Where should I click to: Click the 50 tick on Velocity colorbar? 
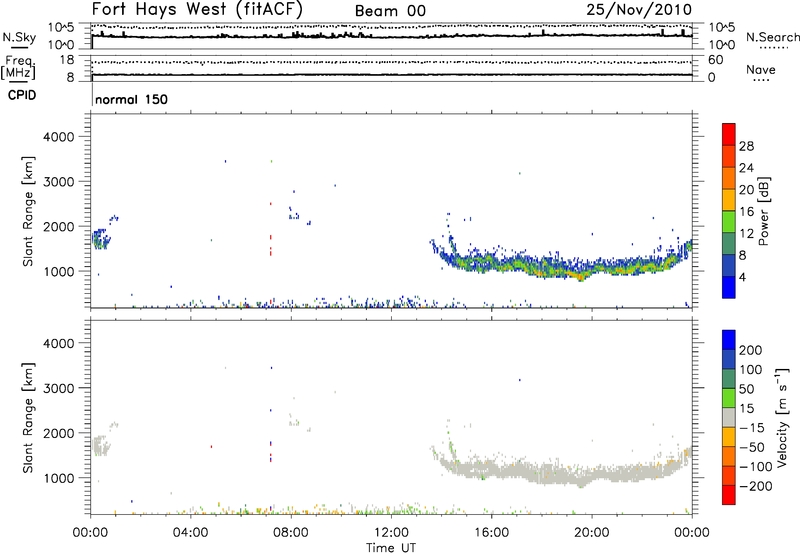tap(746, 389)
